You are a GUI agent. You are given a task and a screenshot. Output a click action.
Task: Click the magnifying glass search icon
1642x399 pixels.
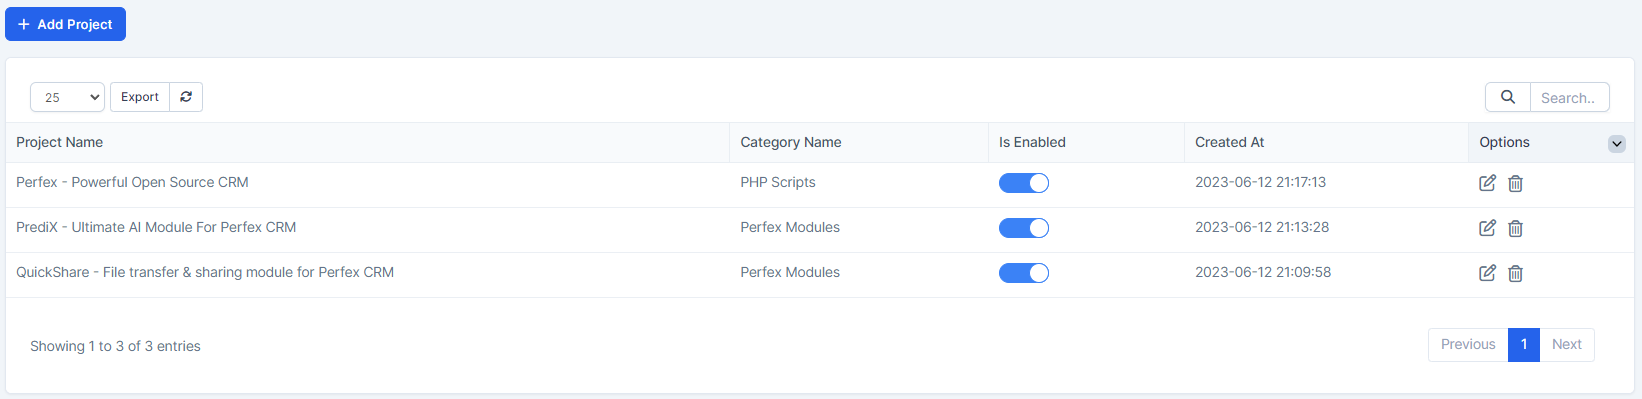point(1508,97)
